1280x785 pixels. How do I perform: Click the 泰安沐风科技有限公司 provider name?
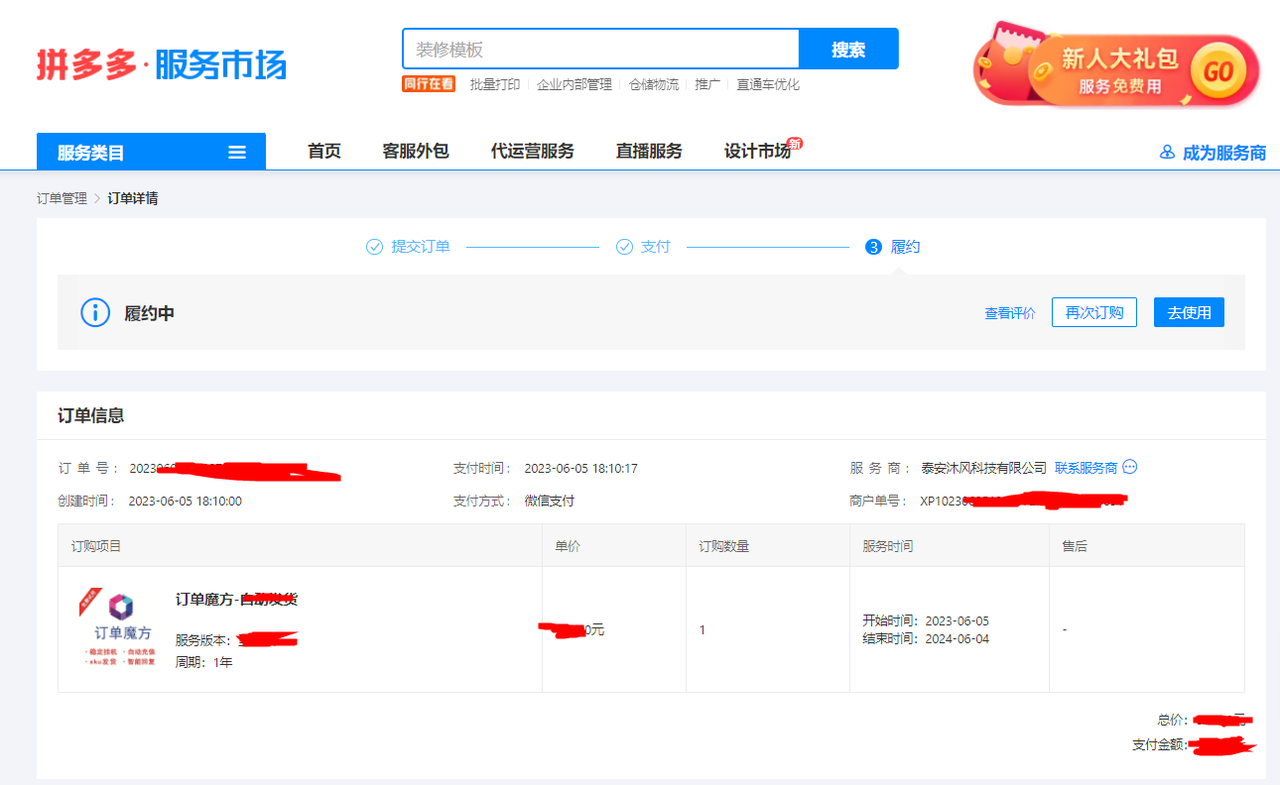tap(984, 468)
